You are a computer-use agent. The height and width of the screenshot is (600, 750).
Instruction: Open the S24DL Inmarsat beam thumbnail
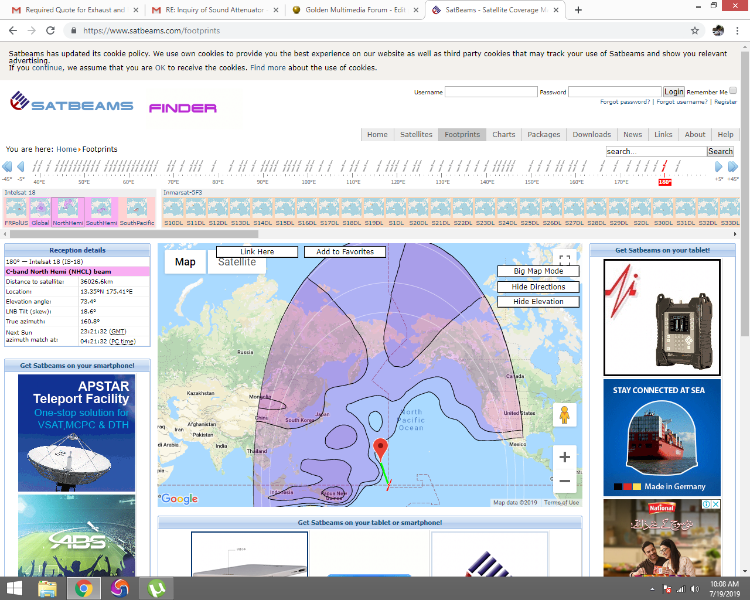point(507,212)
